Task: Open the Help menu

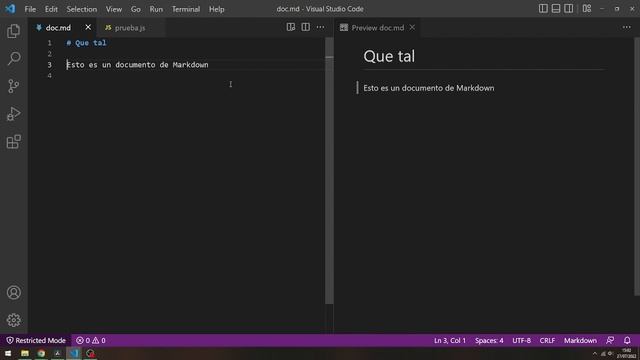Action: (x=217, y=9)
